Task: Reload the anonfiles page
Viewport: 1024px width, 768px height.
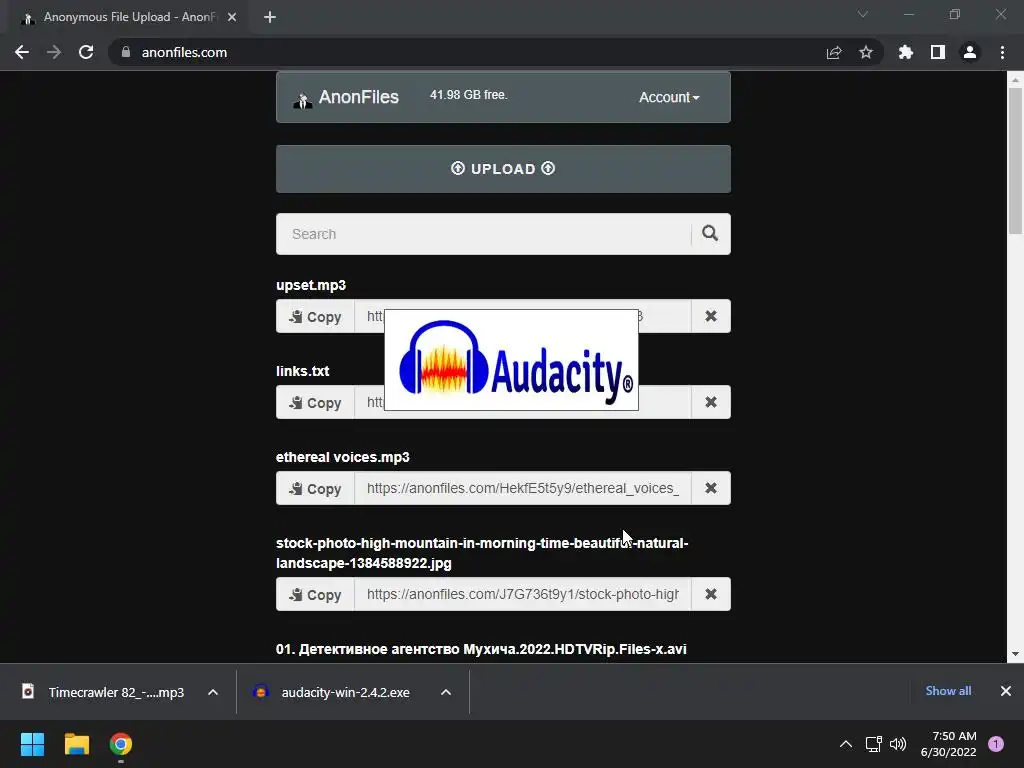Action: pyautogui.click(x=86, y=52)
